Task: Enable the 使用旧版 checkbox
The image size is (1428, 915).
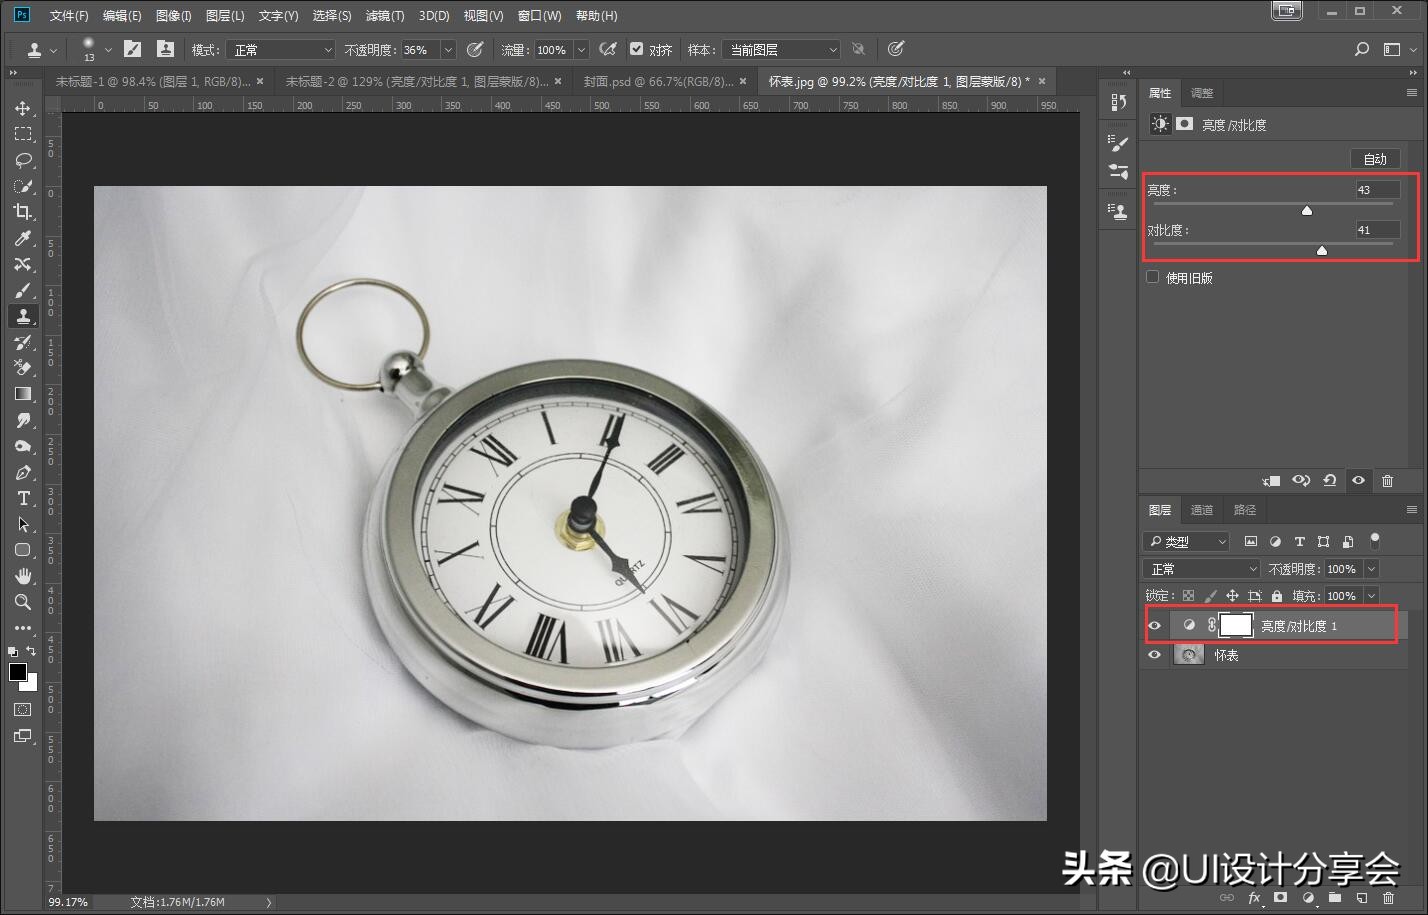Action: (1152, 277)
